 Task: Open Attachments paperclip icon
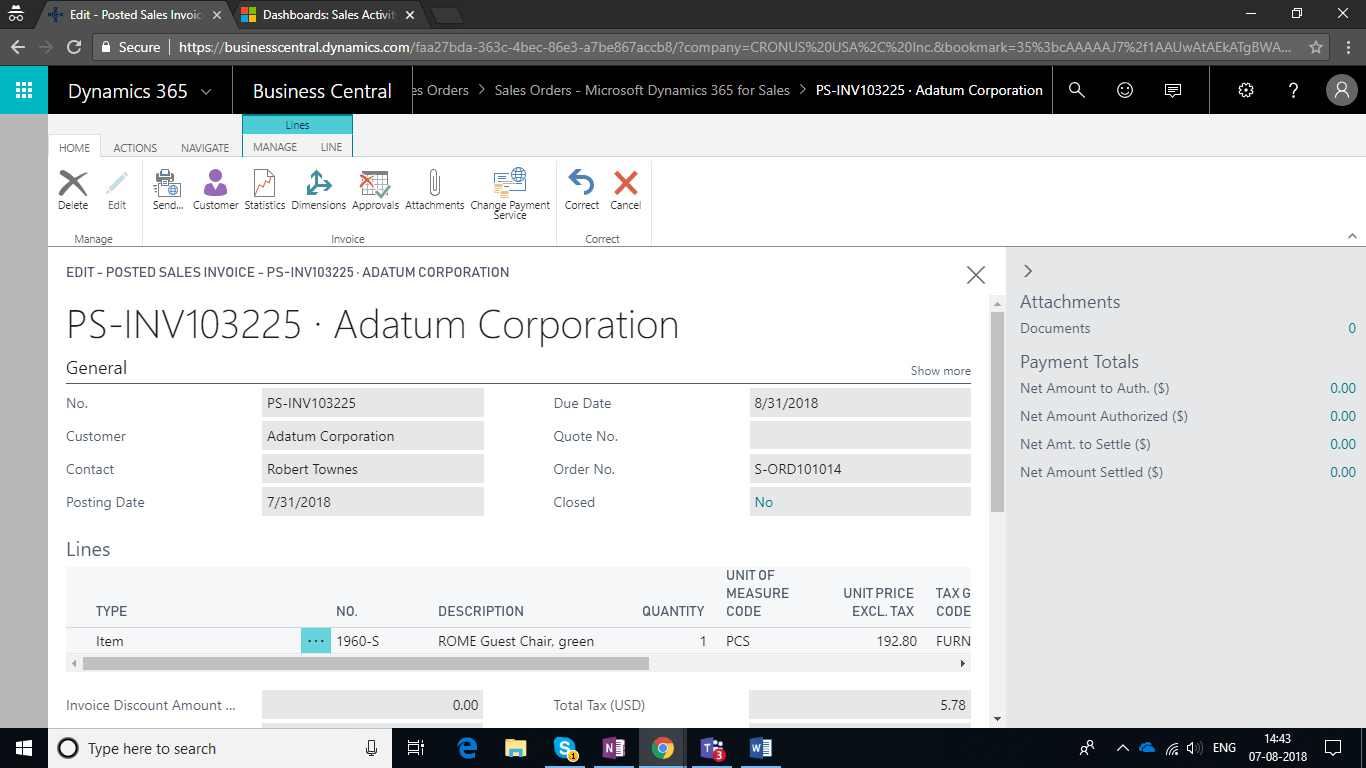(x=434, y=188)
